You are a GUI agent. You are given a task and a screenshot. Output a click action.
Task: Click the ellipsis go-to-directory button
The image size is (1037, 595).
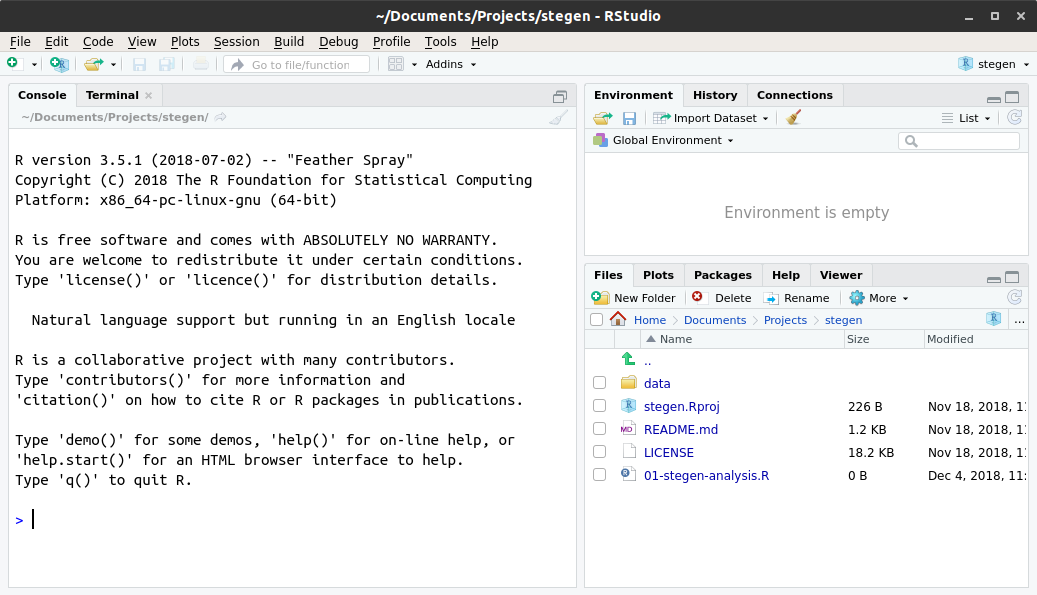click(x=1019, y=320)
